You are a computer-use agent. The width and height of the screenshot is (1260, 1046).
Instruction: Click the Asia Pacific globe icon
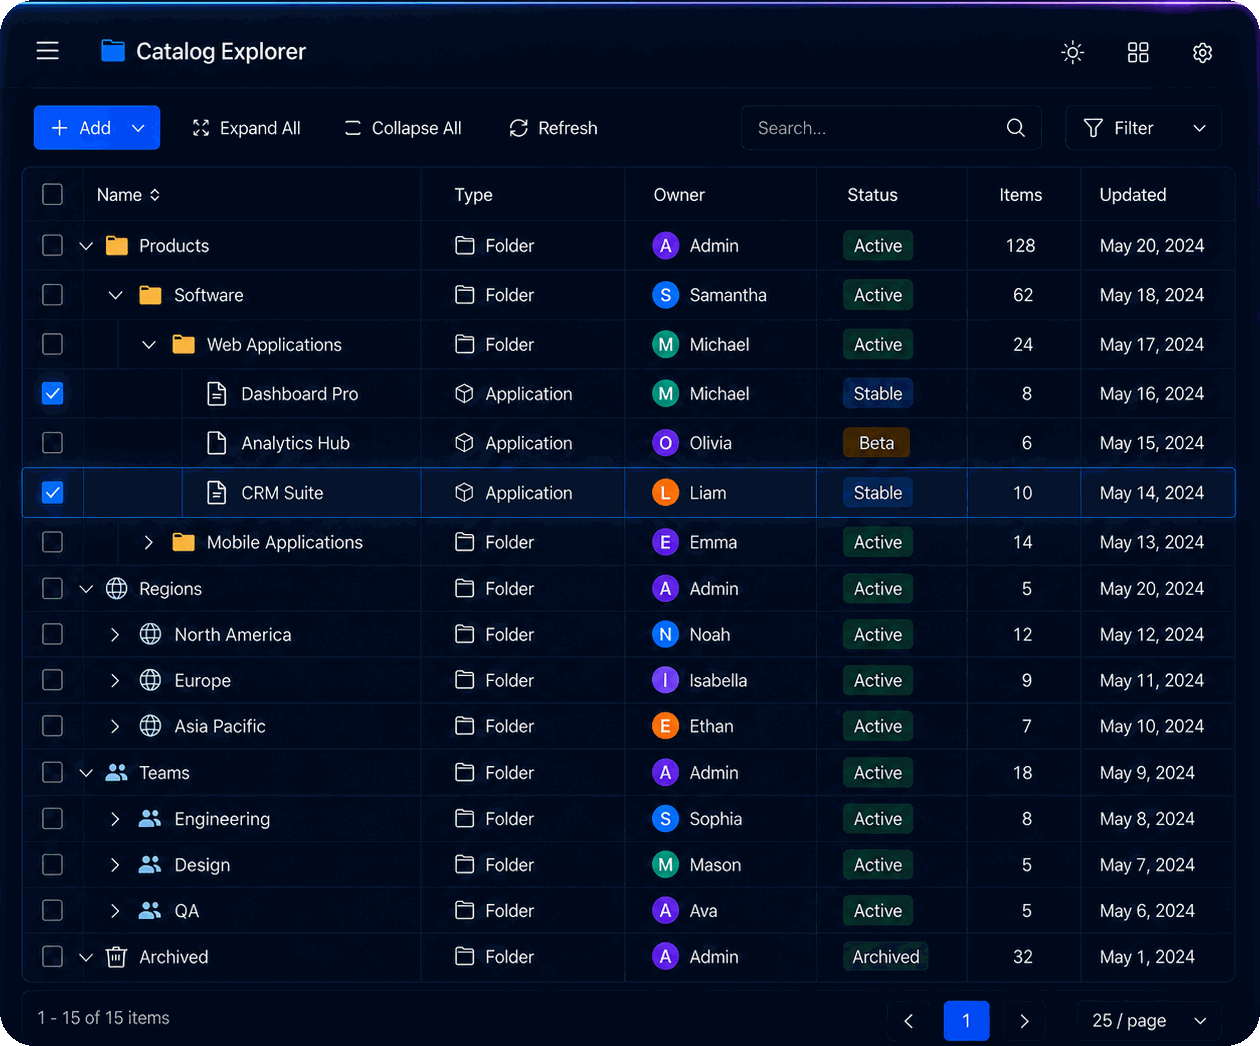click(x=151, y=726)
